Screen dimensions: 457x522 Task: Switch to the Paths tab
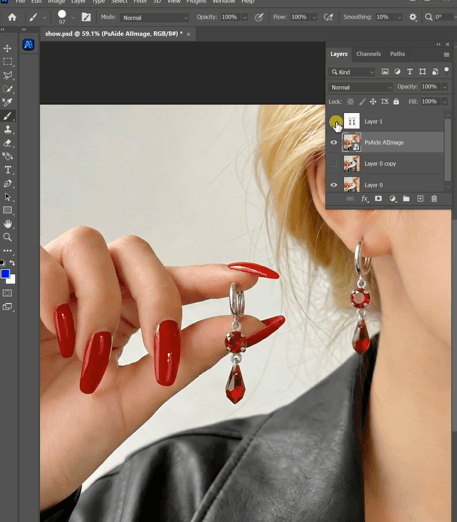[397, 54]
